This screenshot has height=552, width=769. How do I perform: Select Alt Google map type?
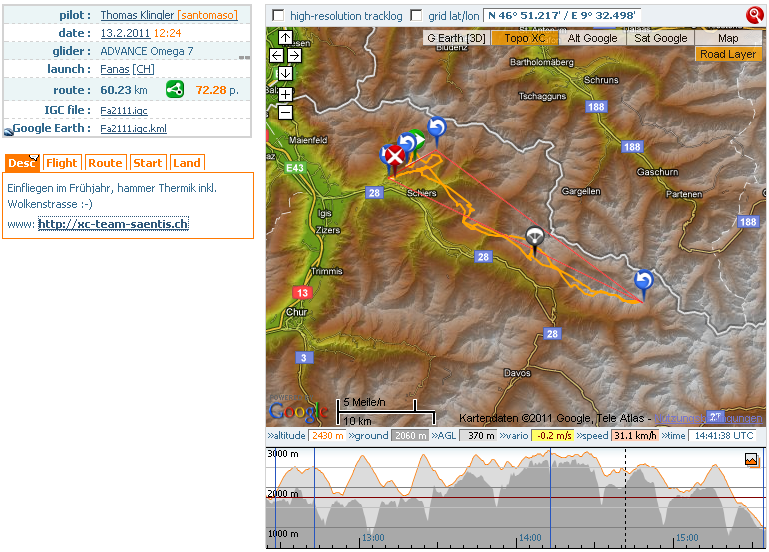point(592,38)
